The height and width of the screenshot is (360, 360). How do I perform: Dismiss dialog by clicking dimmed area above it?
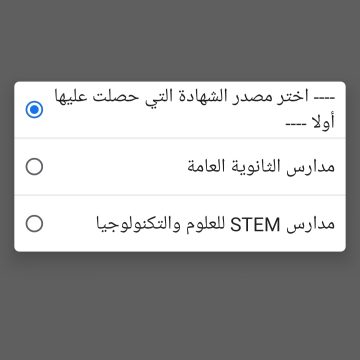click(x=180, y=40)
